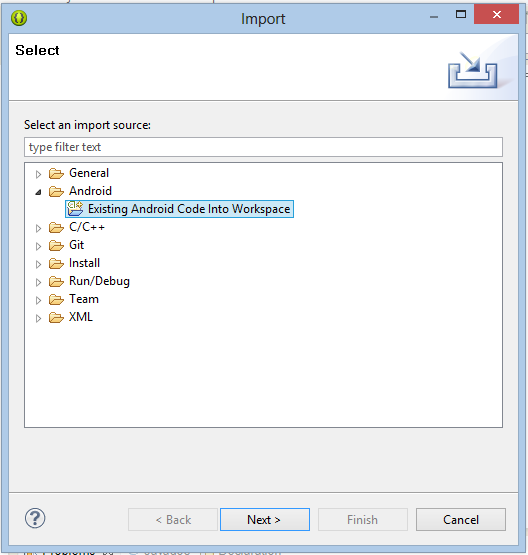Click the General folder icon
Image resolution: width=528 pixels, height=555 pixels.
tap(56, 173)
